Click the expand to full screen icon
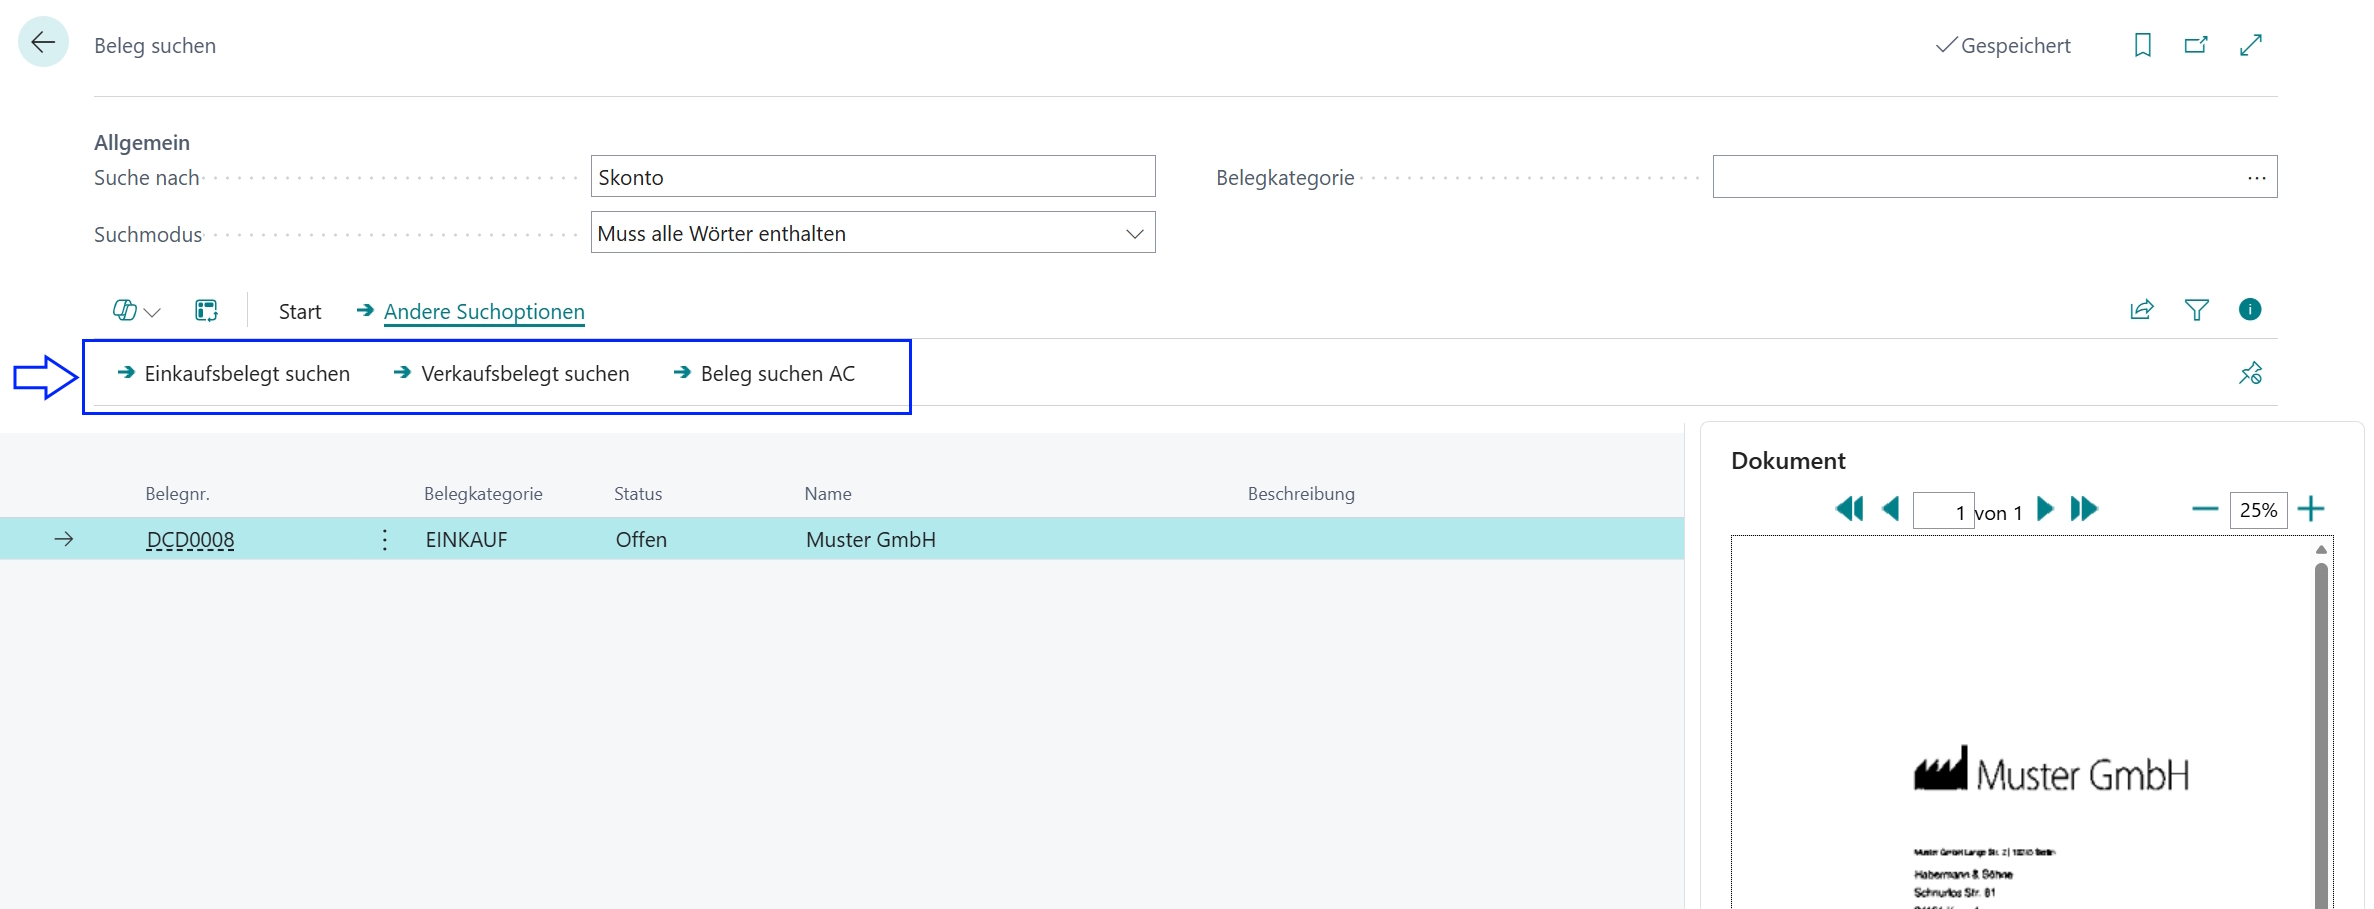The height and width of the screenshot is (909, 2374). click(x=2251, y=45)
